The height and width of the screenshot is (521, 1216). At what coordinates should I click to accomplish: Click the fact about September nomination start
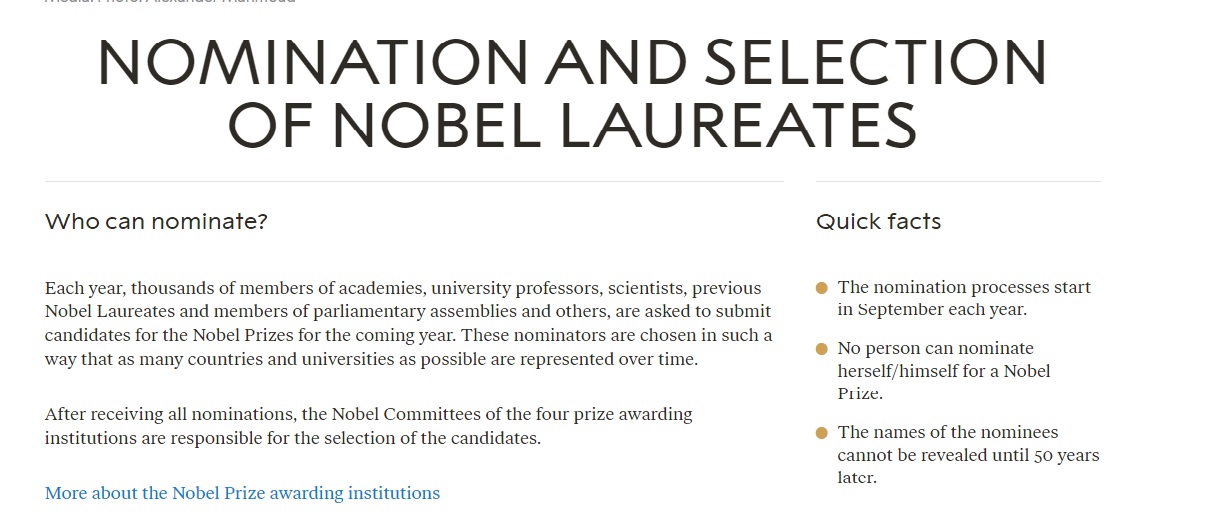click(x=964, y=298)
